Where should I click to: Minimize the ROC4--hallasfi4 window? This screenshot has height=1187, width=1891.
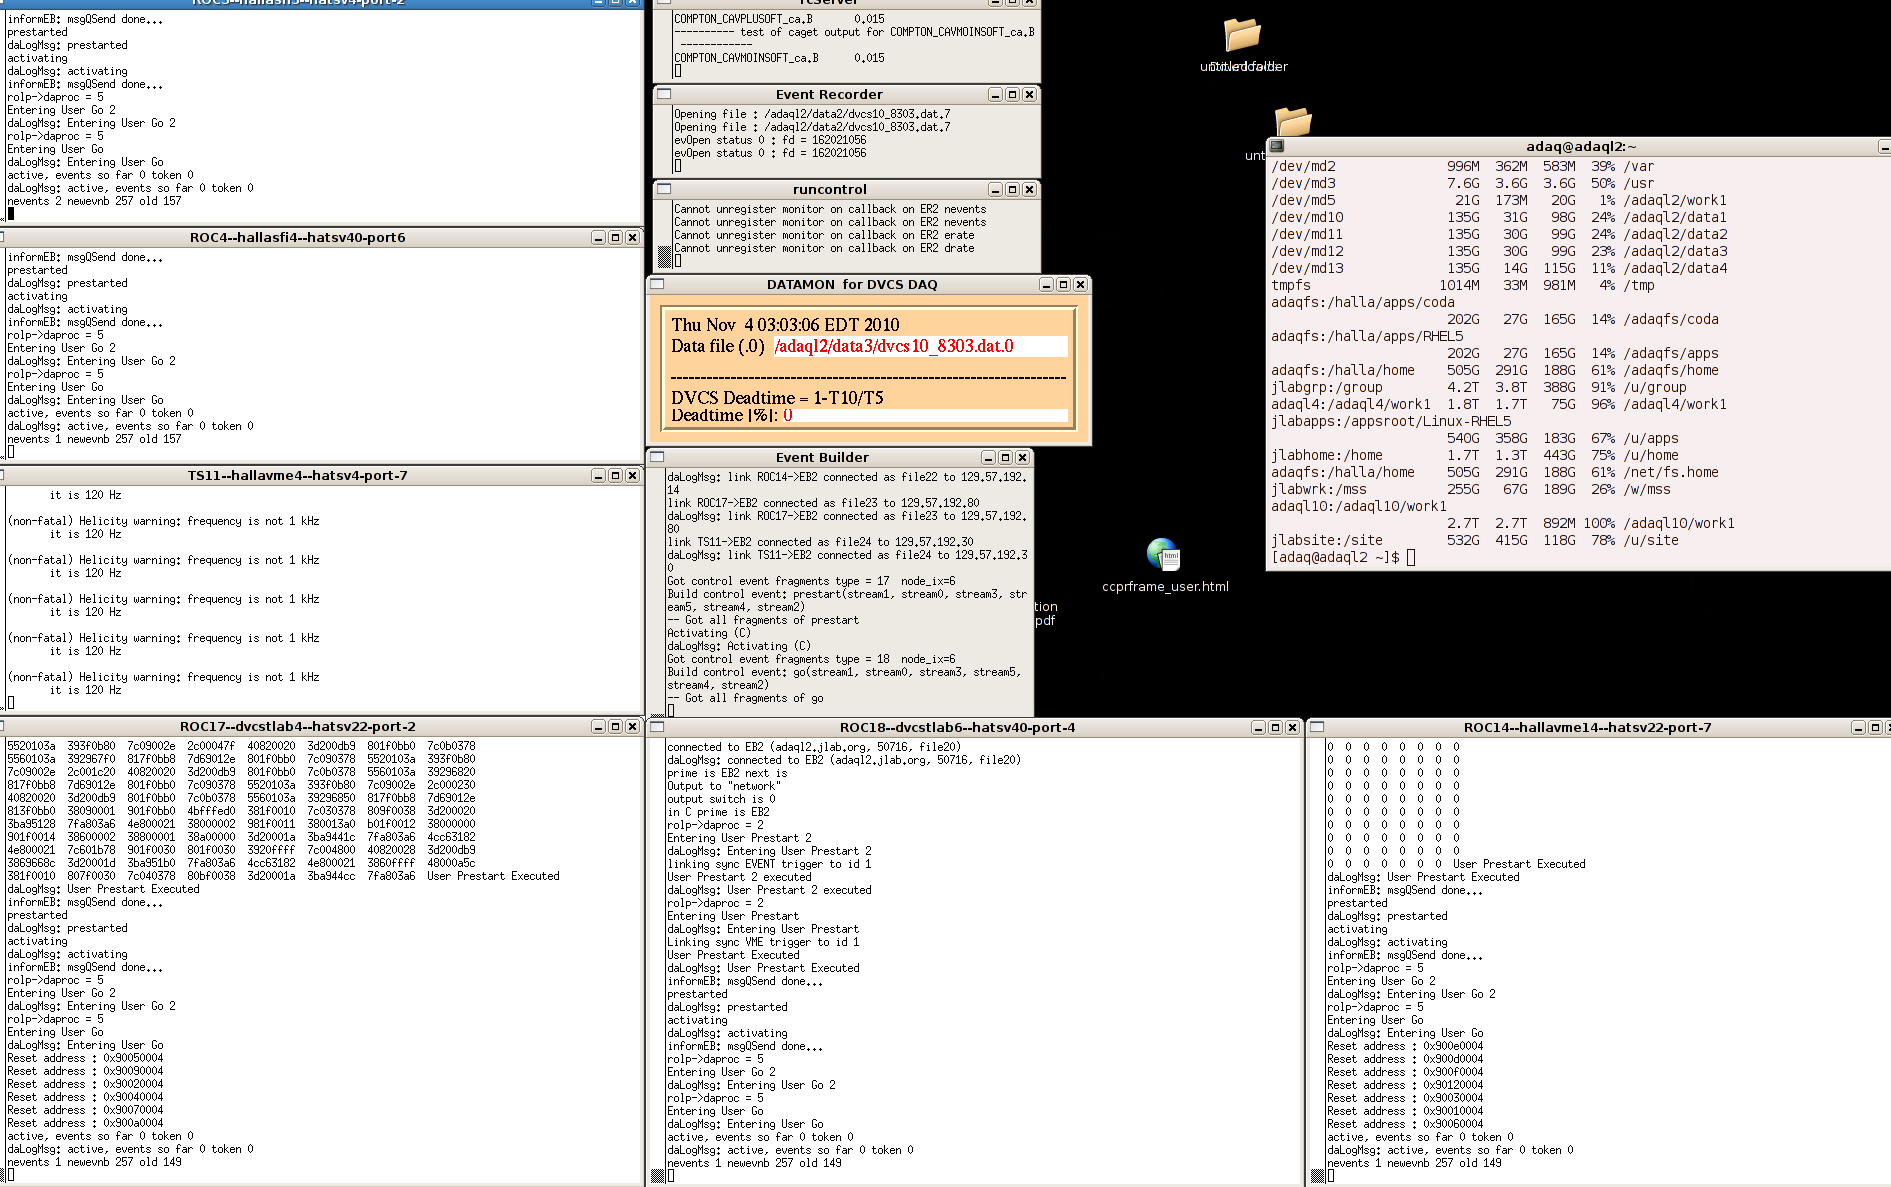tap(598, 237)
